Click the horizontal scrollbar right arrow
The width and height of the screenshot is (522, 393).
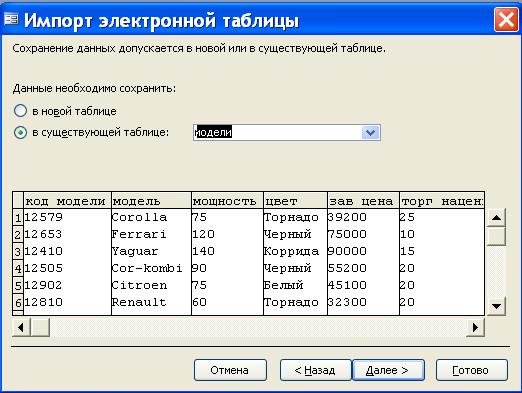[x=475, y=327]
